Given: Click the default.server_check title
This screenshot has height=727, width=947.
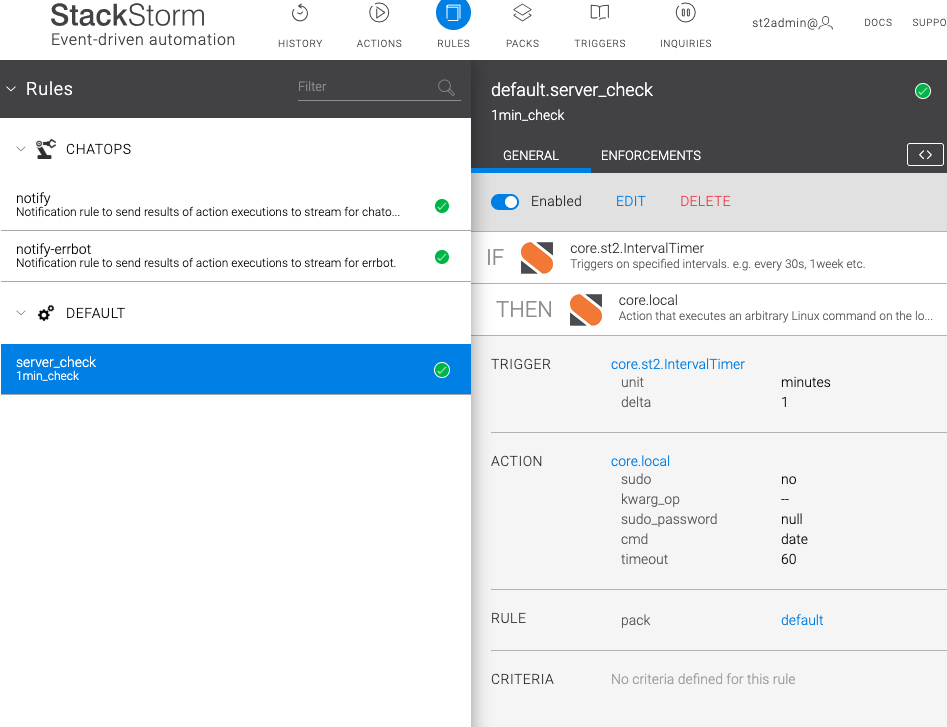Looking at the screenshot, I should (x=572, y=90).
